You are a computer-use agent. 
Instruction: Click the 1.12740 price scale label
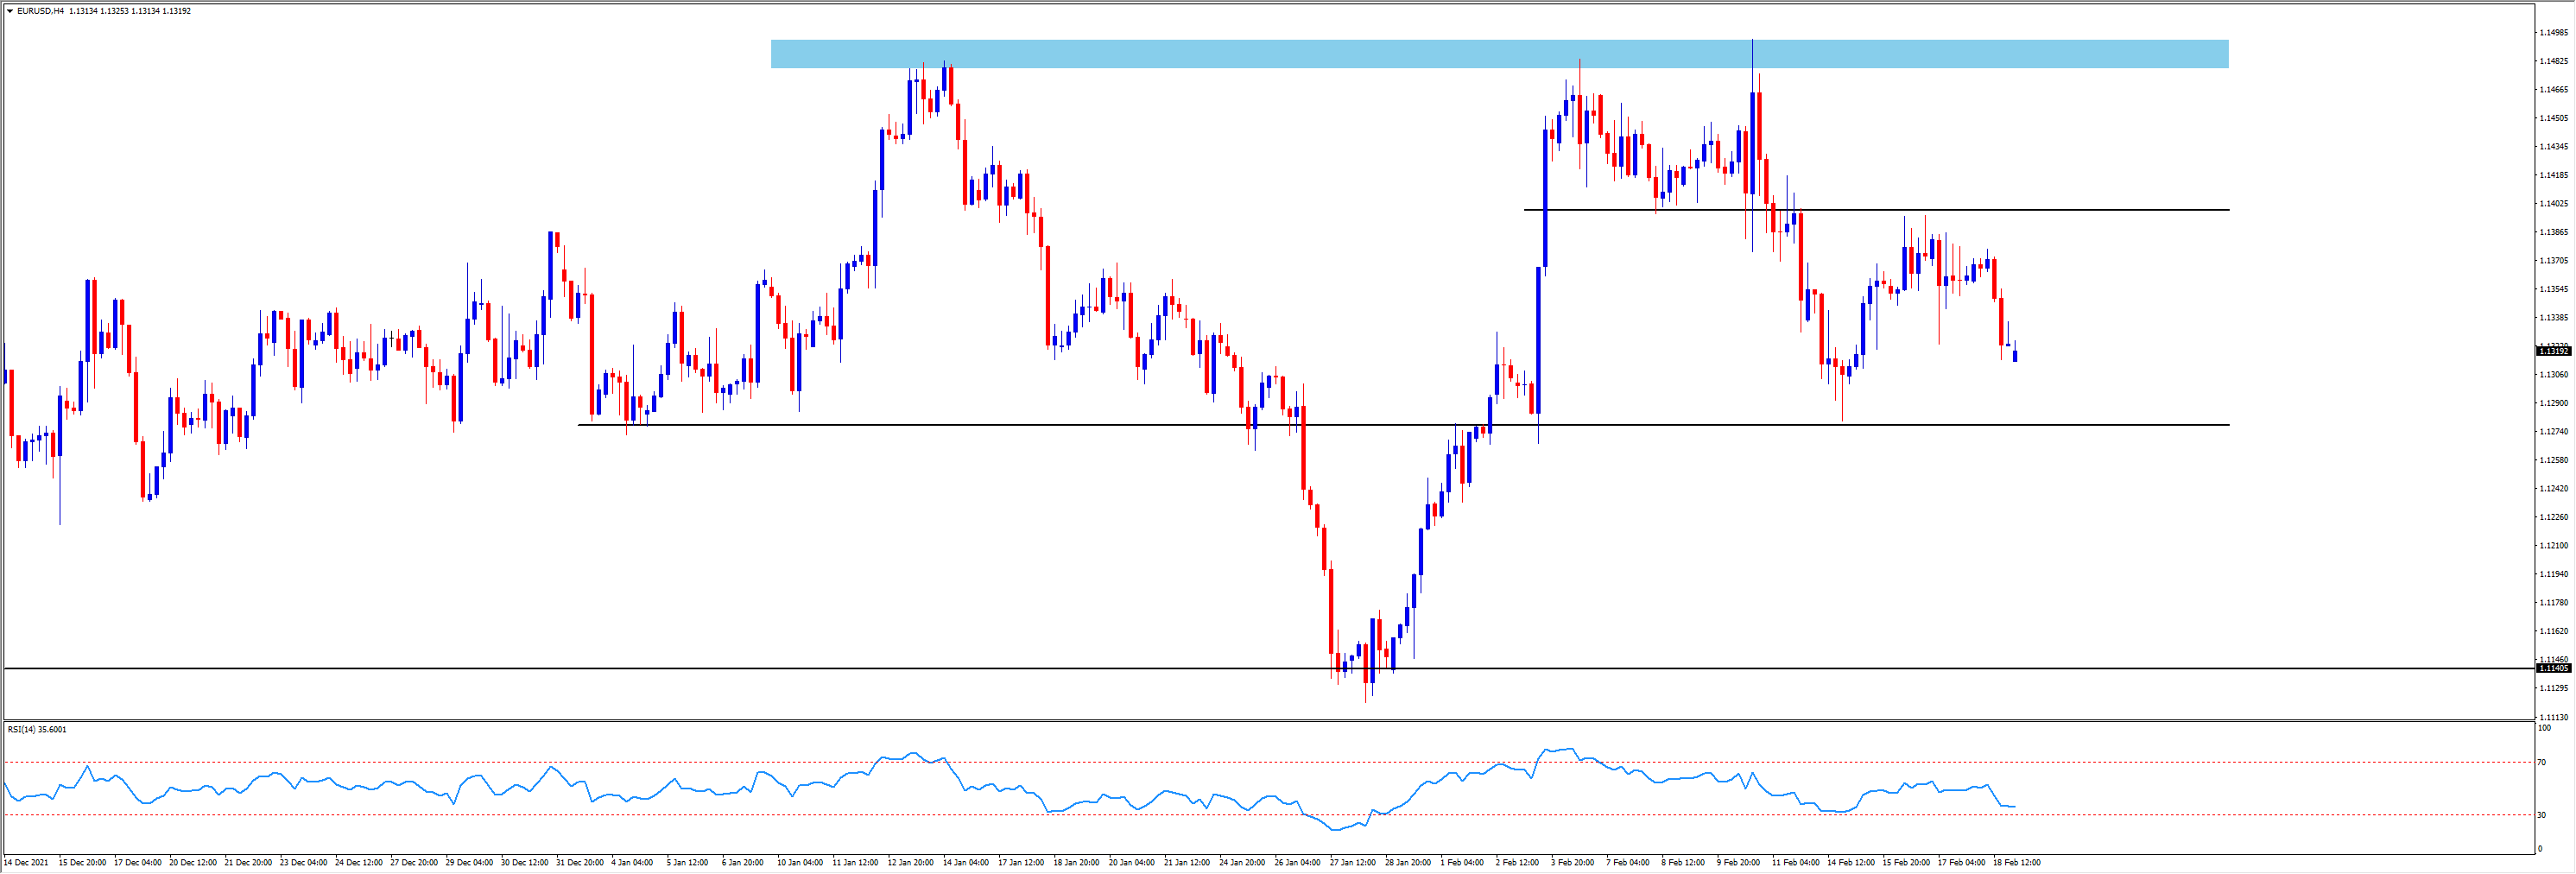pyautogui.click(x=2553, y=431)
